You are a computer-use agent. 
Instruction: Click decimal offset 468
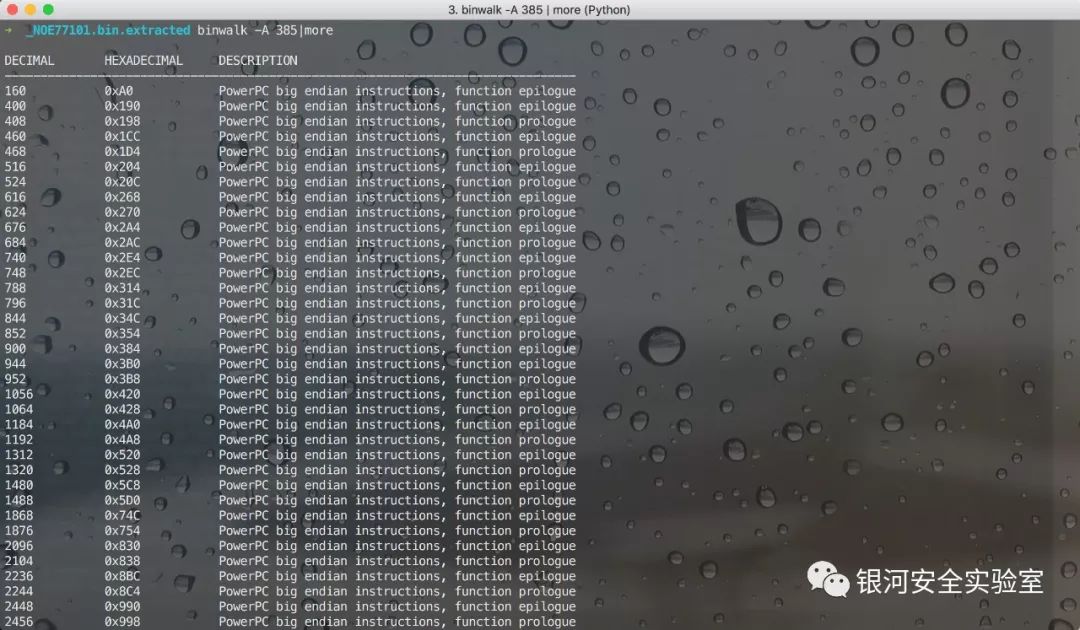(15, 151)
